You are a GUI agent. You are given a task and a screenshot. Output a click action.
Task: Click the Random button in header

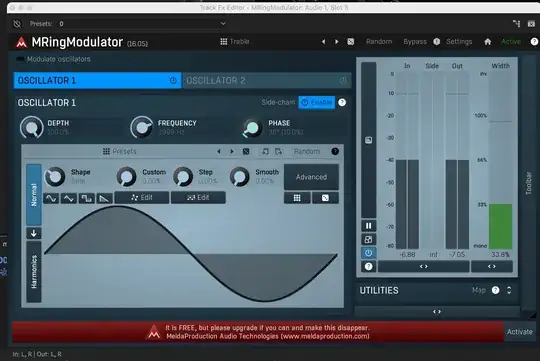379,42
